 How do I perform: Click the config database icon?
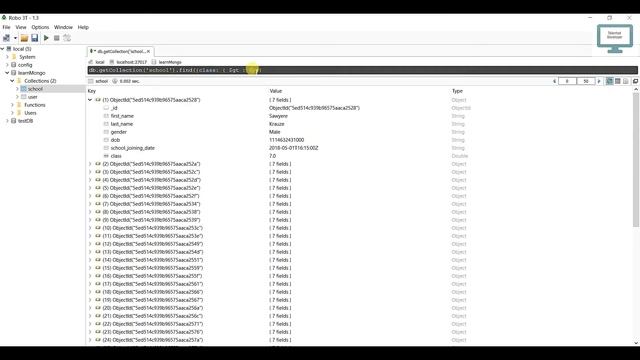[14, 65]
